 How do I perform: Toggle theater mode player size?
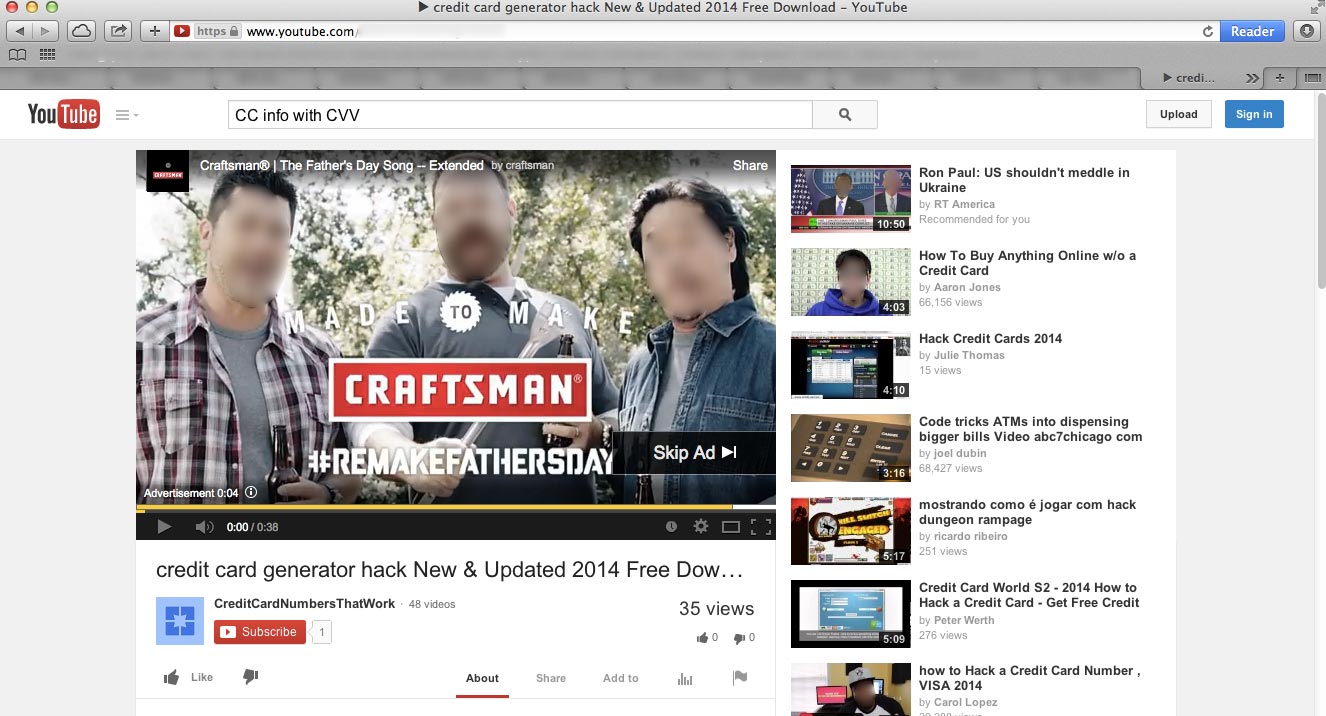tap(731, 527)
